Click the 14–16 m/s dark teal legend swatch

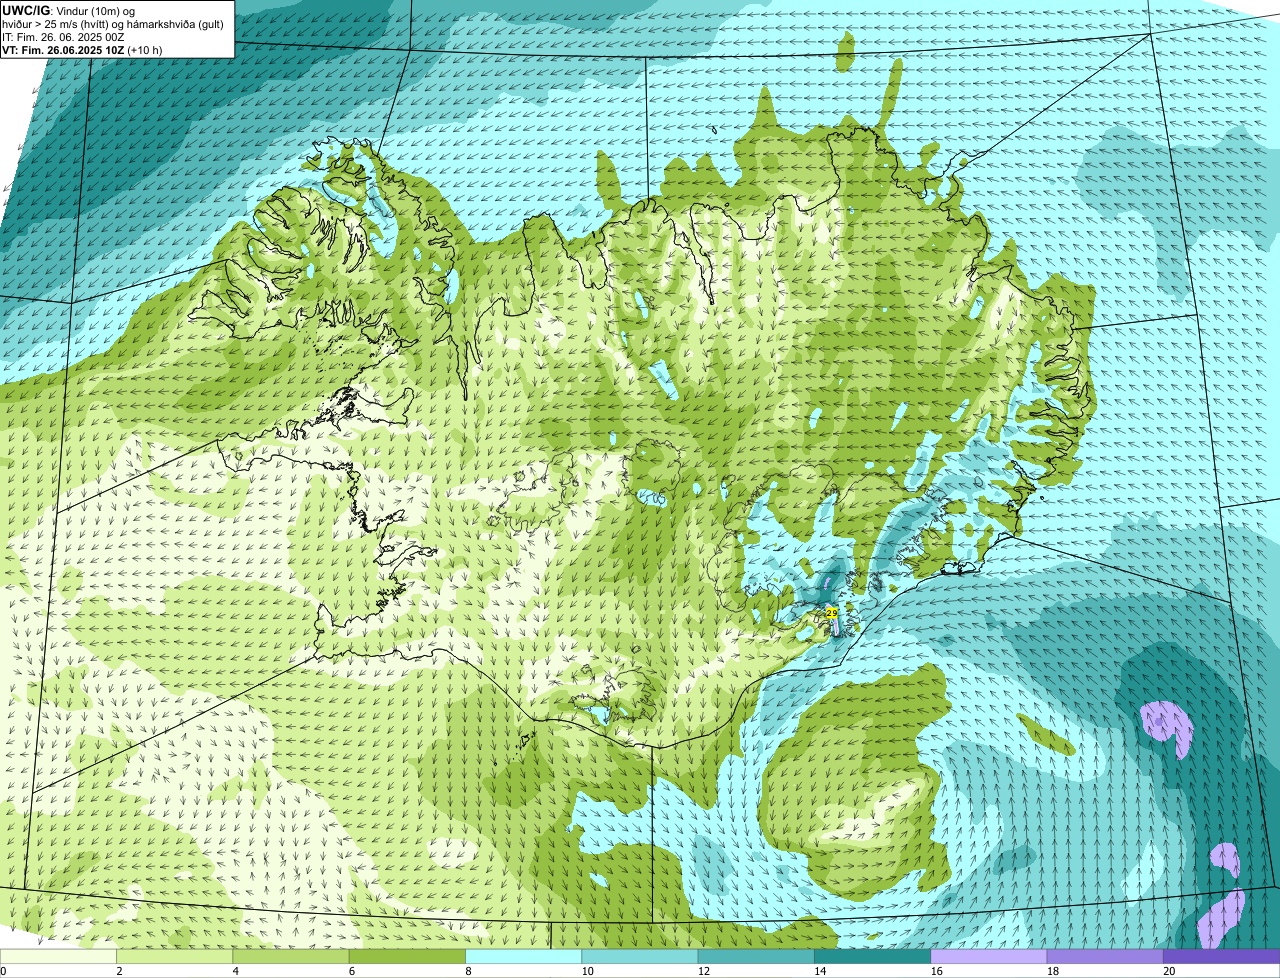(873, 956)
